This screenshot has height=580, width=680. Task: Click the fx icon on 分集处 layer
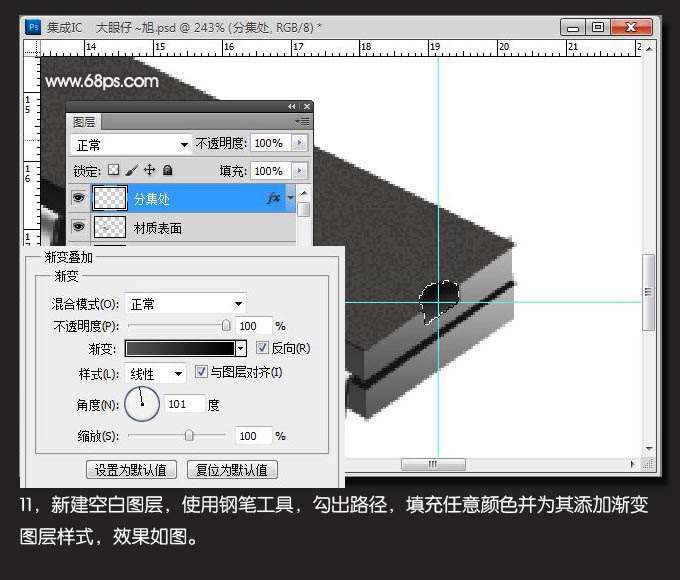coord(273,199)
